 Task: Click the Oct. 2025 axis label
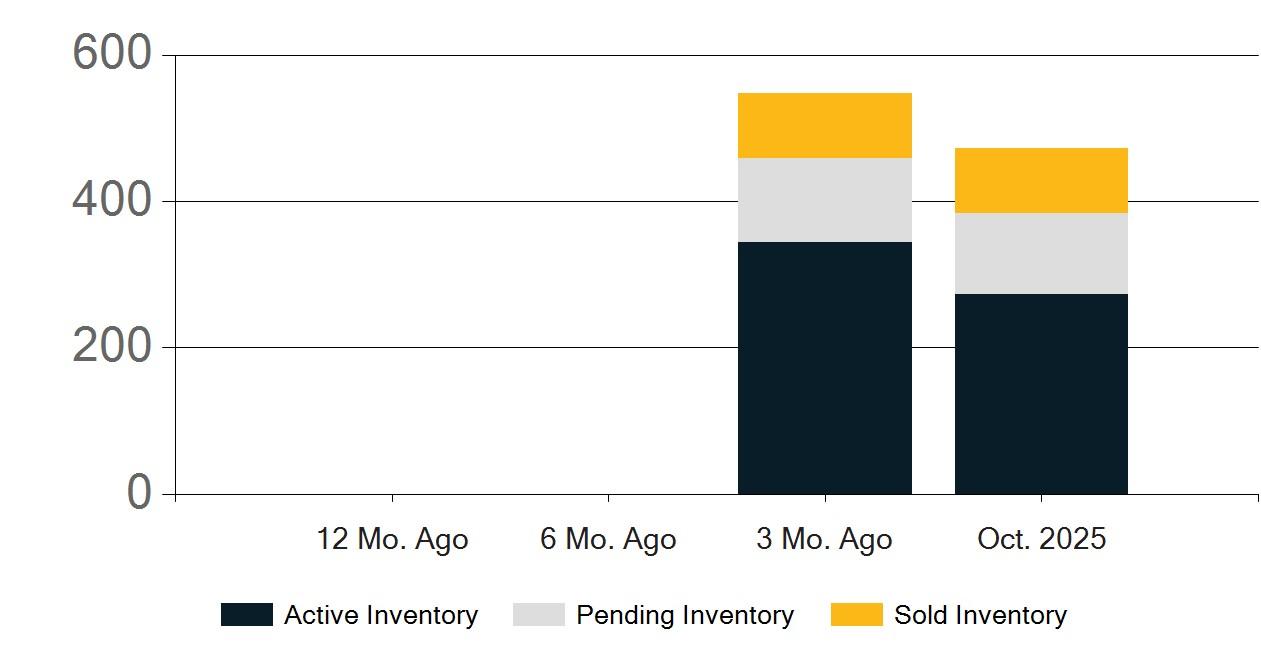pos(1041,540)
